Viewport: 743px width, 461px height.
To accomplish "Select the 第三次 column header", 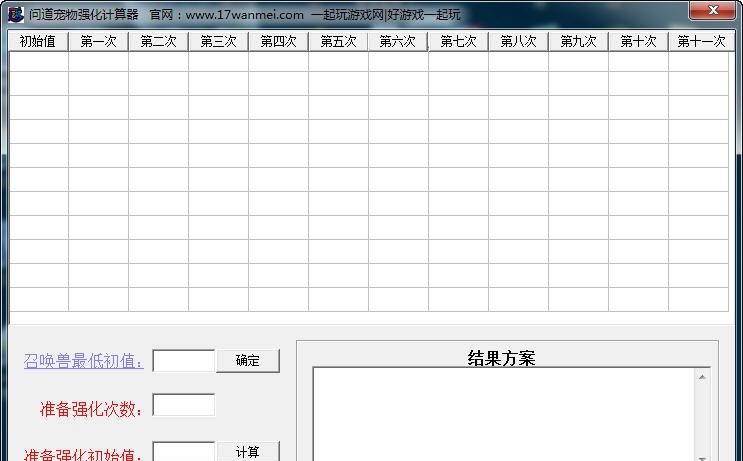I will click(218, 42).
